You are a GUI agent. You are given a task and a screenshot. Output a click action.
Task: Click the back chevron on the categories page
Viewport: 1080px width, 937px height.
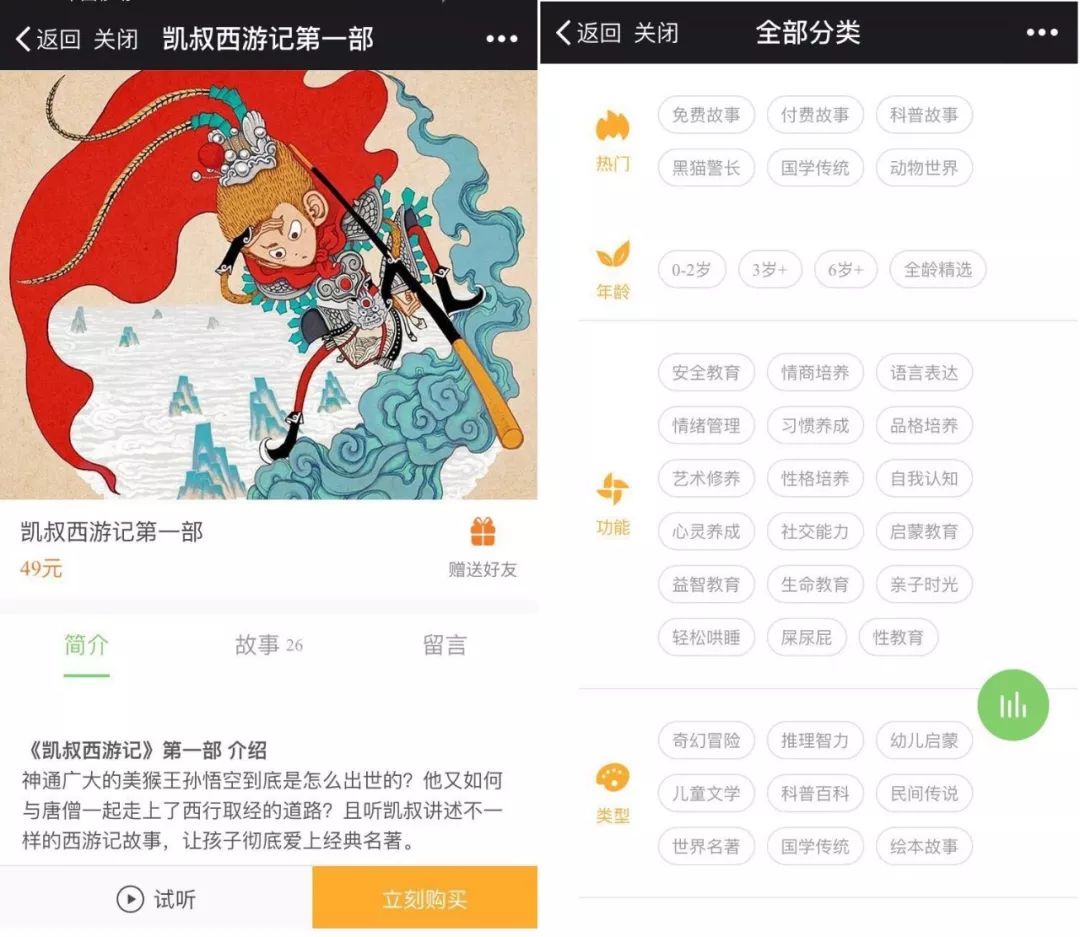tap(563, 32)
